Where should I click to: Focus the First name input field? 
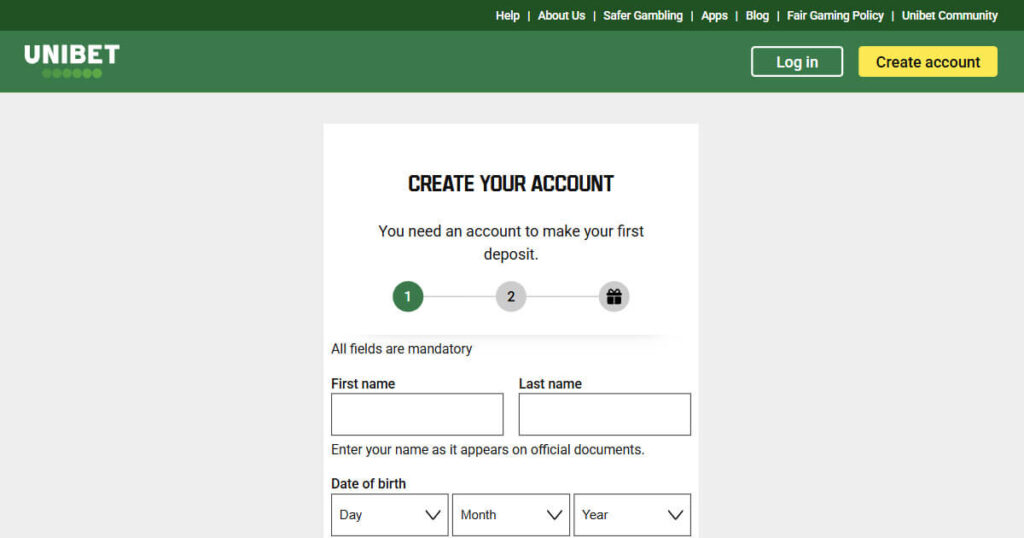coord(417,414)
